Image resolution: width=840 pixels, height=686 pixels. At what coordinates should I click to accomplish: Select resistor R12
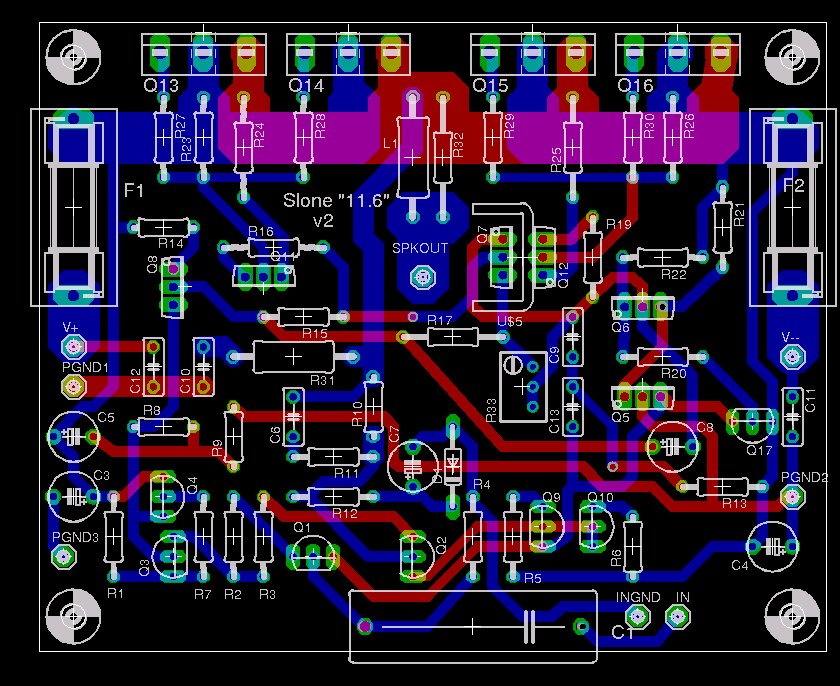(333, 497)
